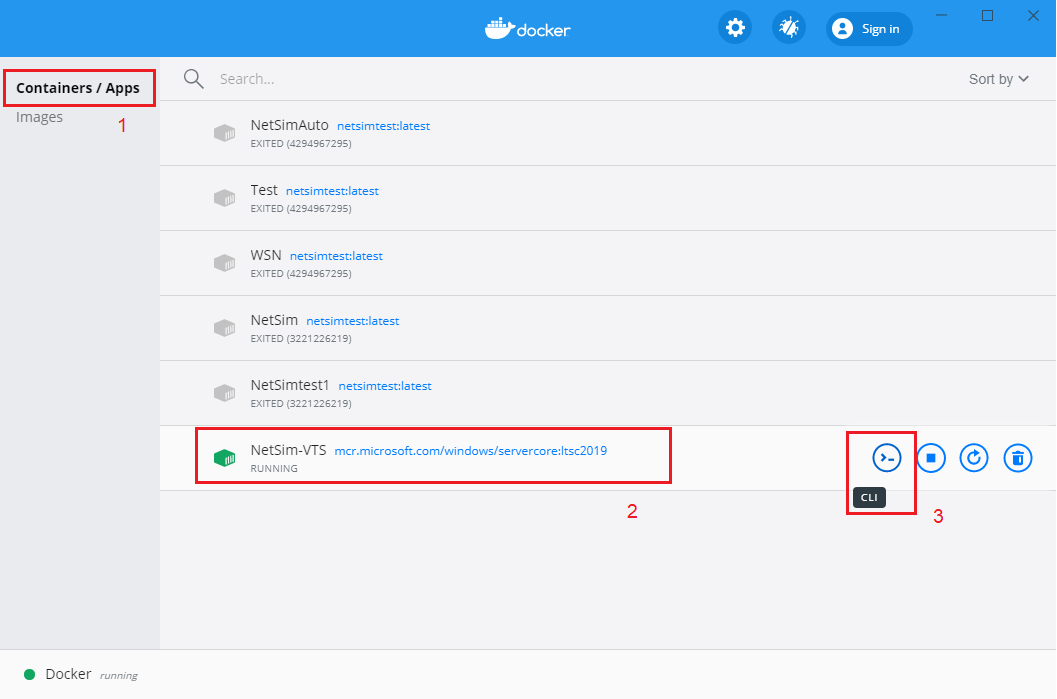Open the mcr.microsoft.com servercore:ltsc2019 link
The width and height of the screenshot is (1057, 699).
click(471, 451)
